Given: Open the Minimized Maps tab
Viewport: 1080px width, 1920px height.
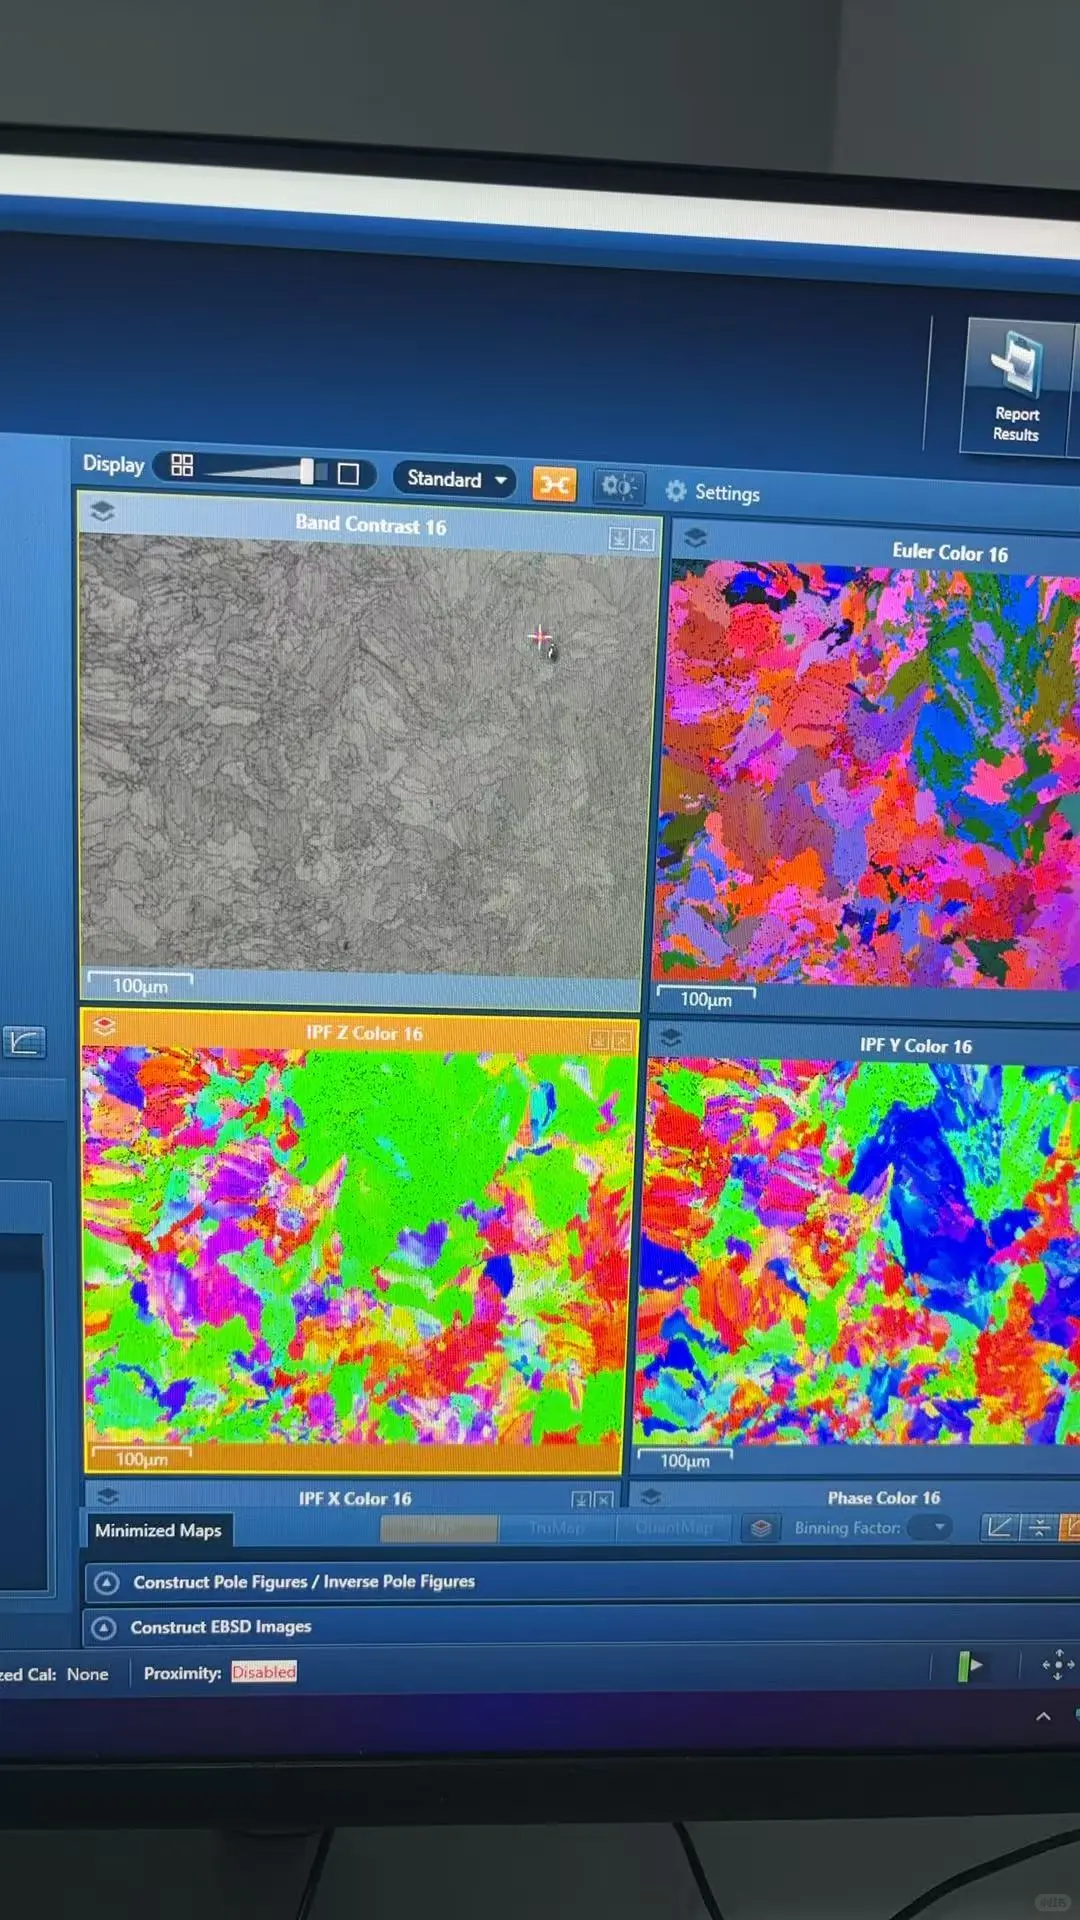Looking at the screenshot, I should click(158, 1530).
